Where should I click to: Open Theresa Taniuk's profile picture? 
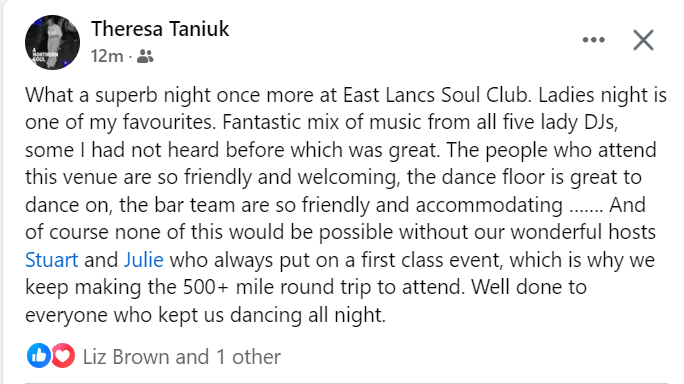coord(52,42)
